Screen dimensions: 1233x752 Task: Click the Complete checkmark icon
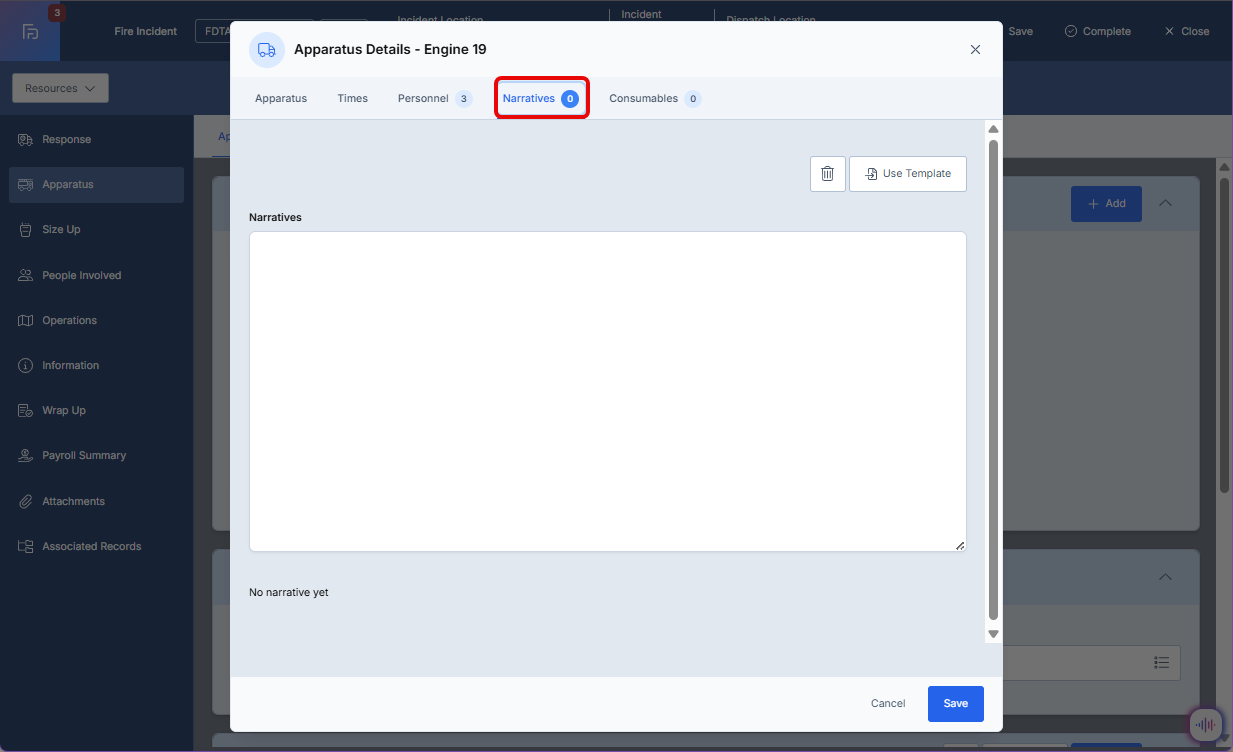click(x=1071, y=32)
